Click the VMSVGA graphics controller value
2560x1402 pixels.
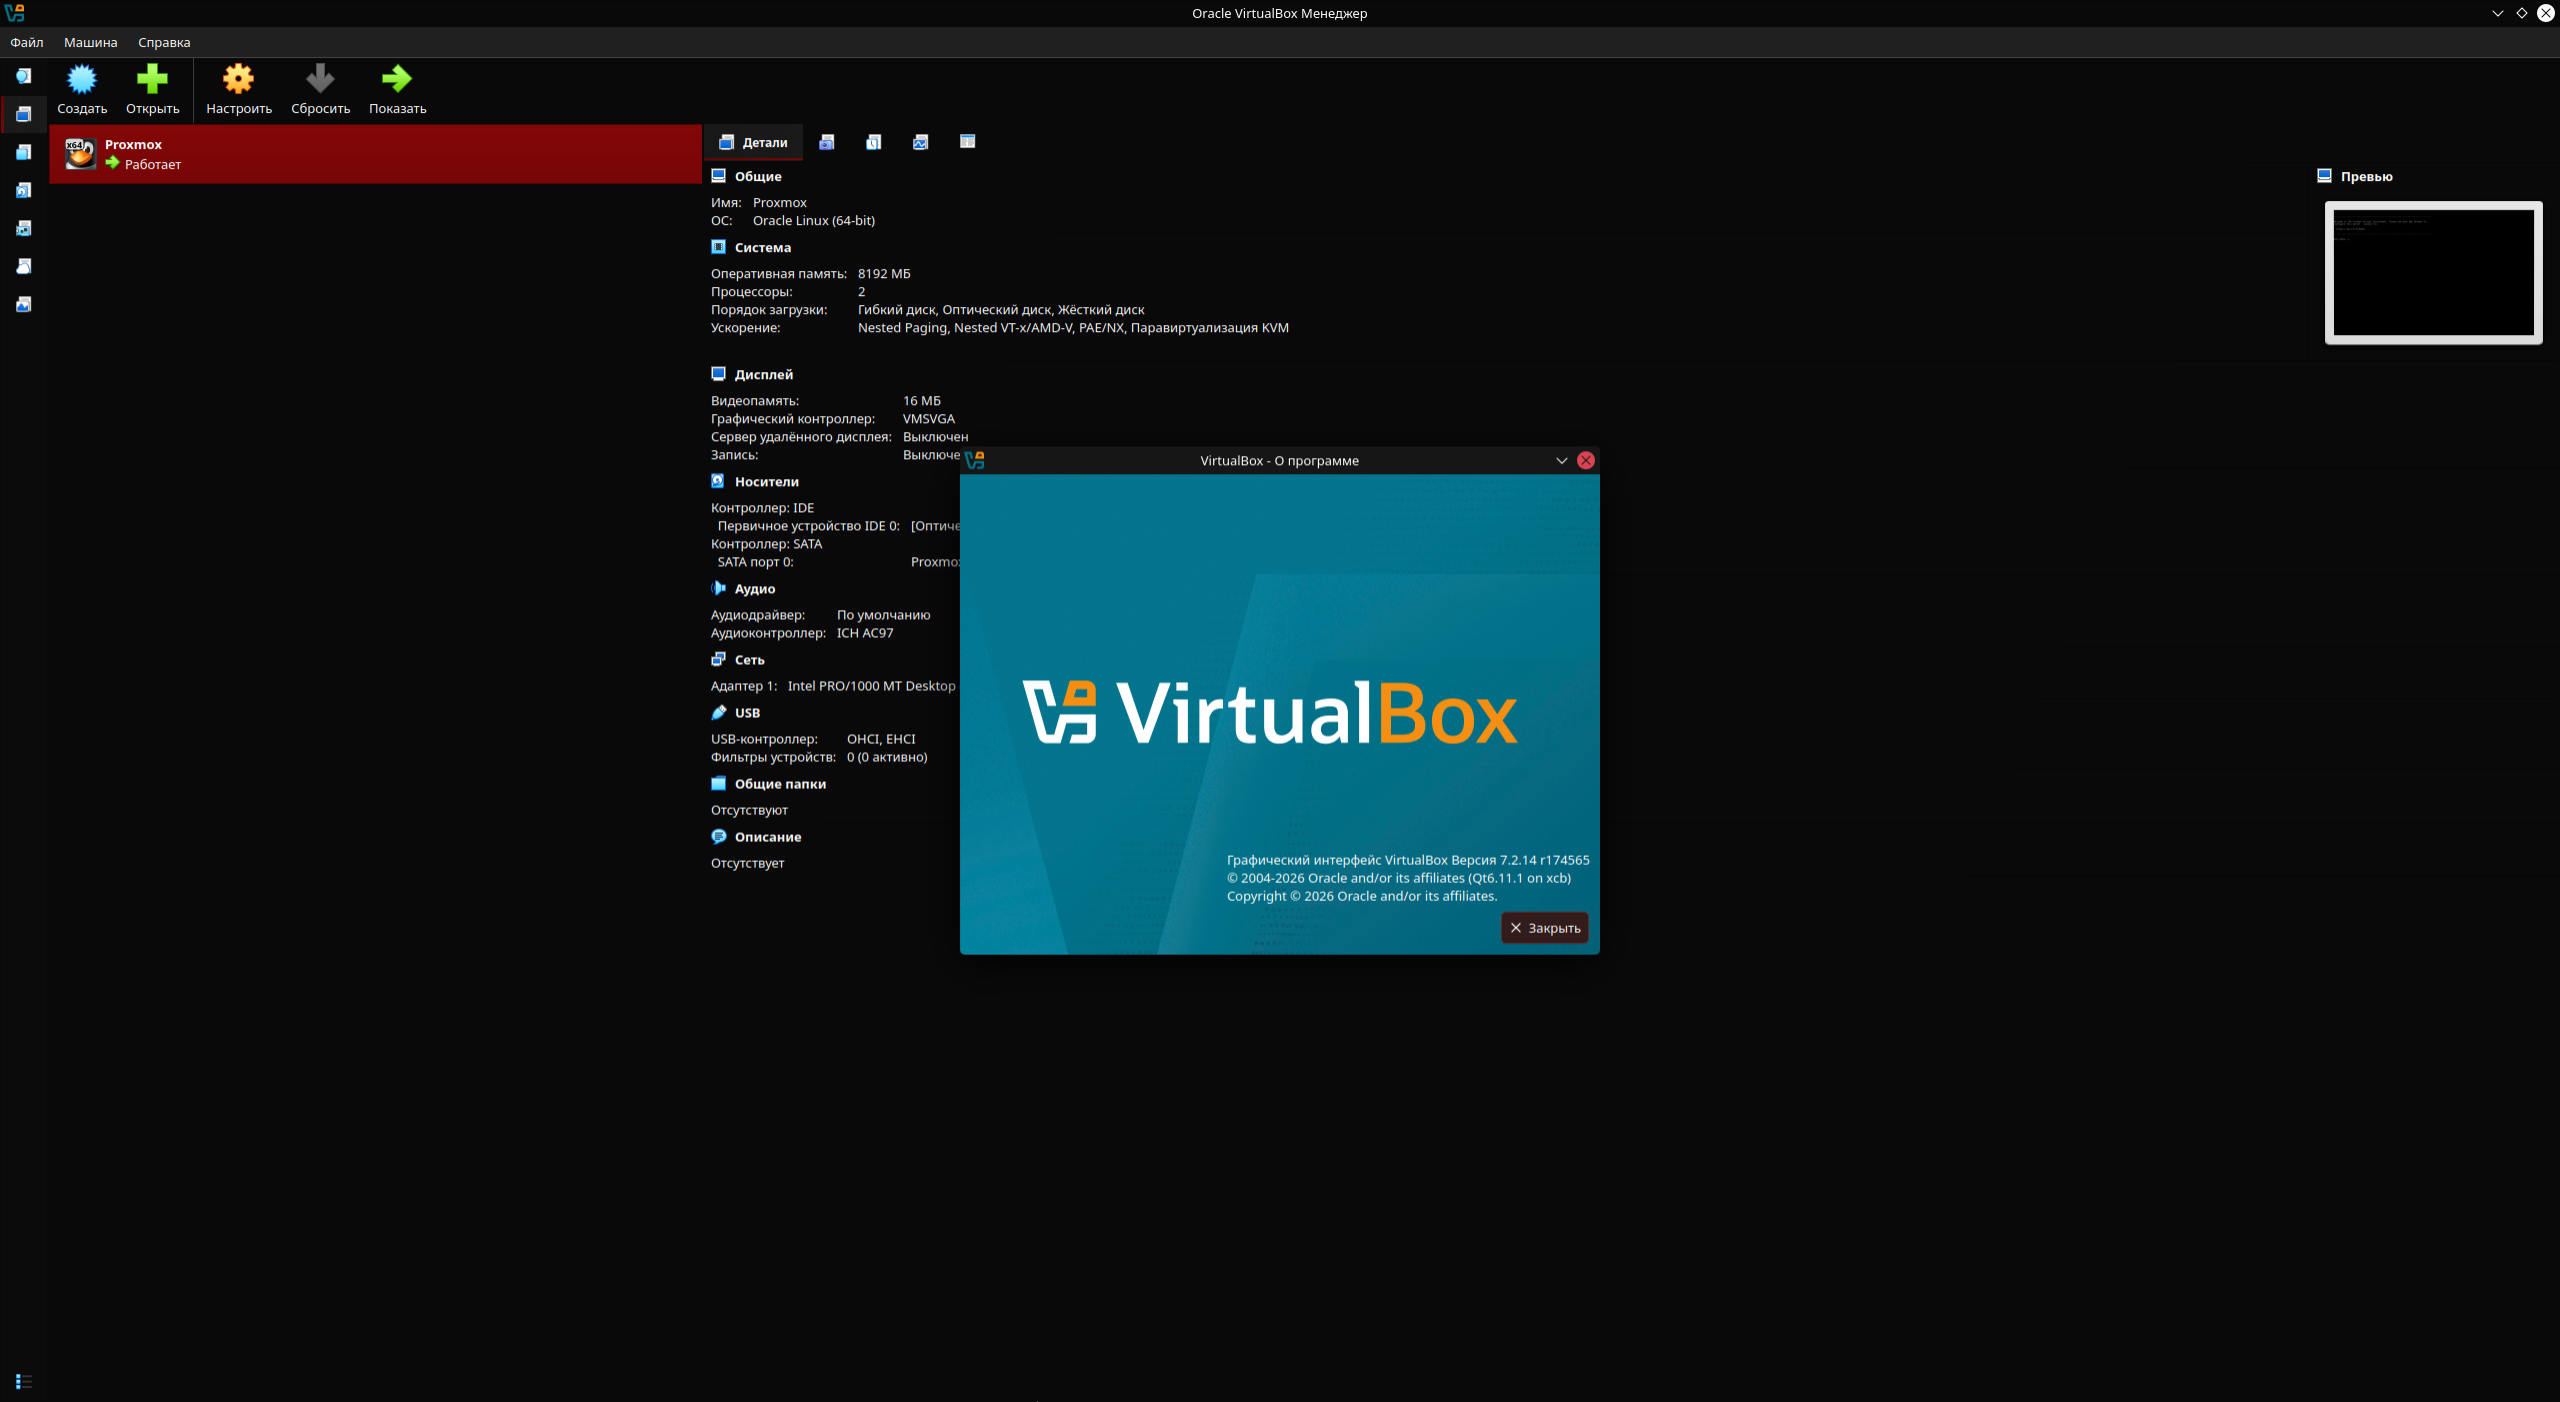tap(929, 418)
